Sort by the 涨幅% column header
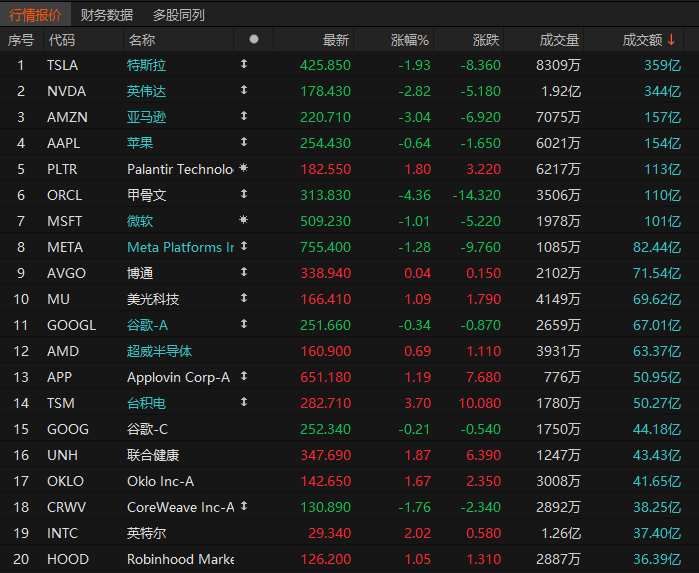The image size is (699, 573). point(409,40)
